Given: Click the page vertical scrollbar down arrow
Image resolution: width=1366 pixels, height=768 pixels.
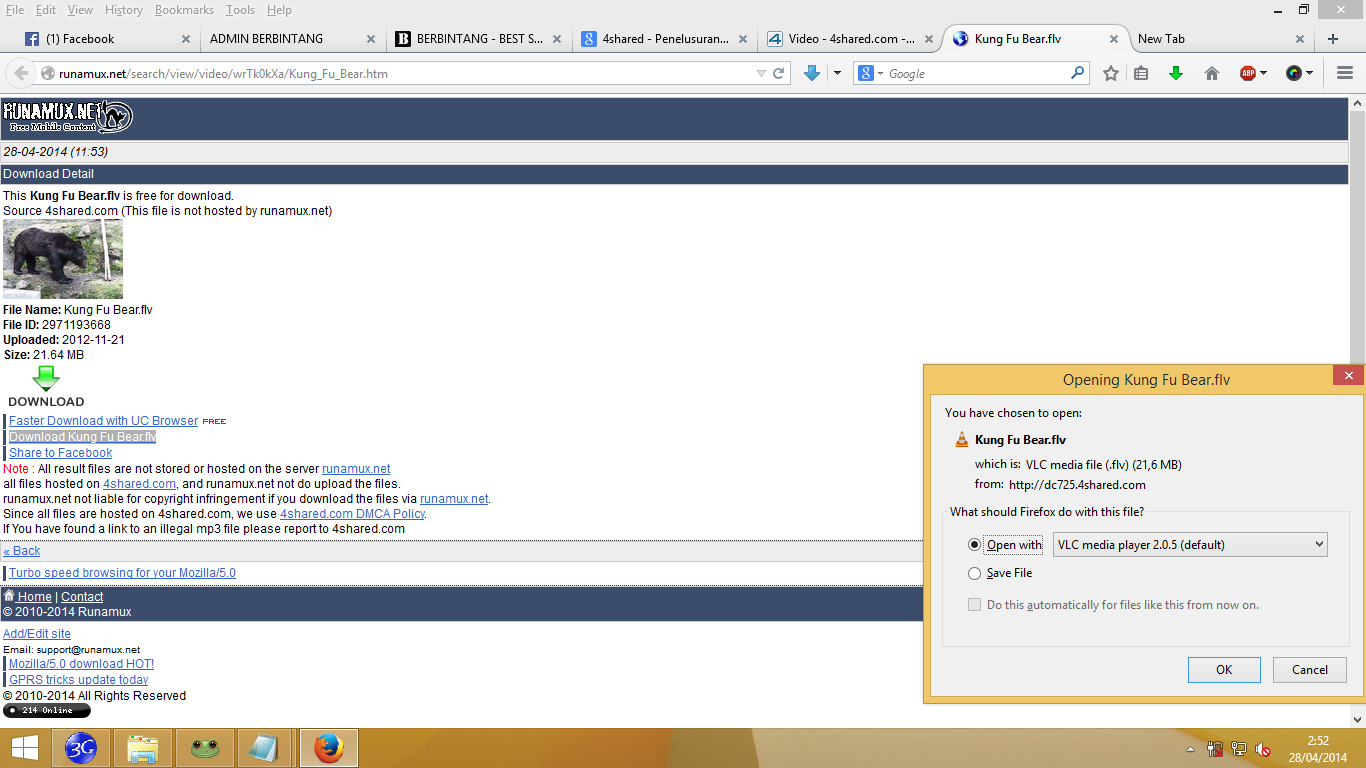Looking at the screenshot, I should 1357,719.
